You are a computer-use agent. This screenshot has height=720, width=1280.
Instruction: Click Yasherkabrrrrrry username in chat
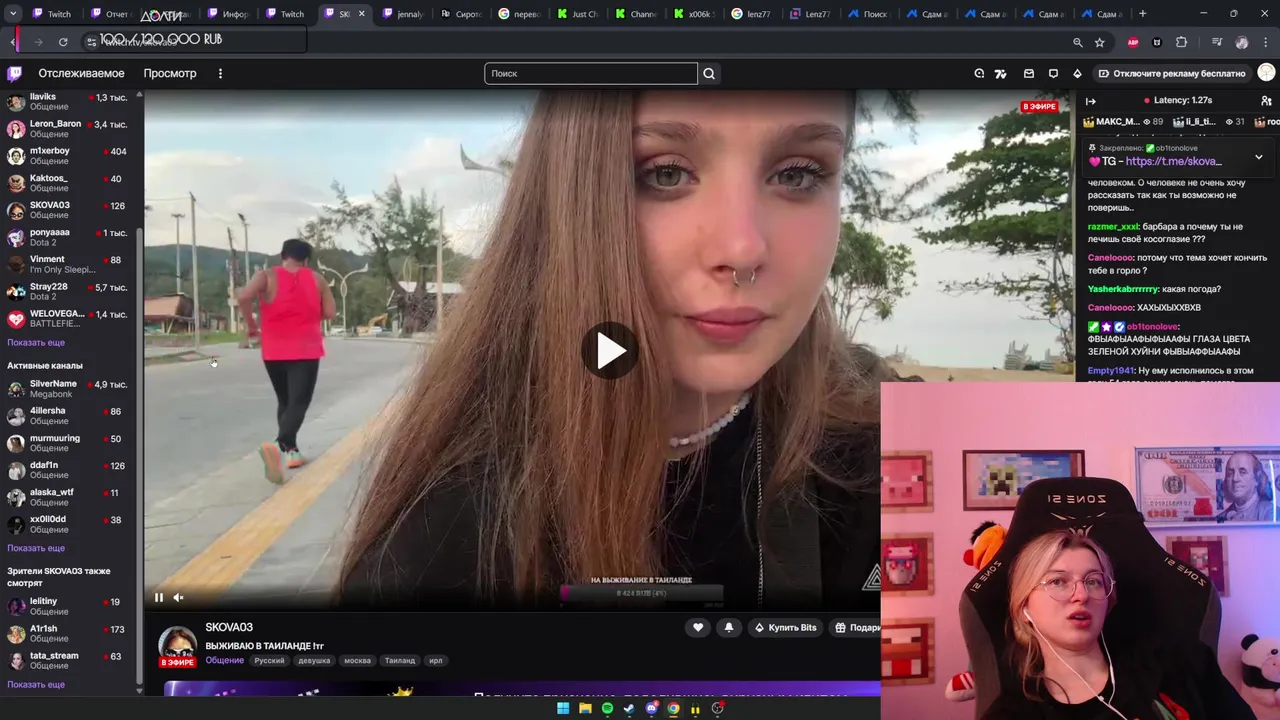(1123, 289)
